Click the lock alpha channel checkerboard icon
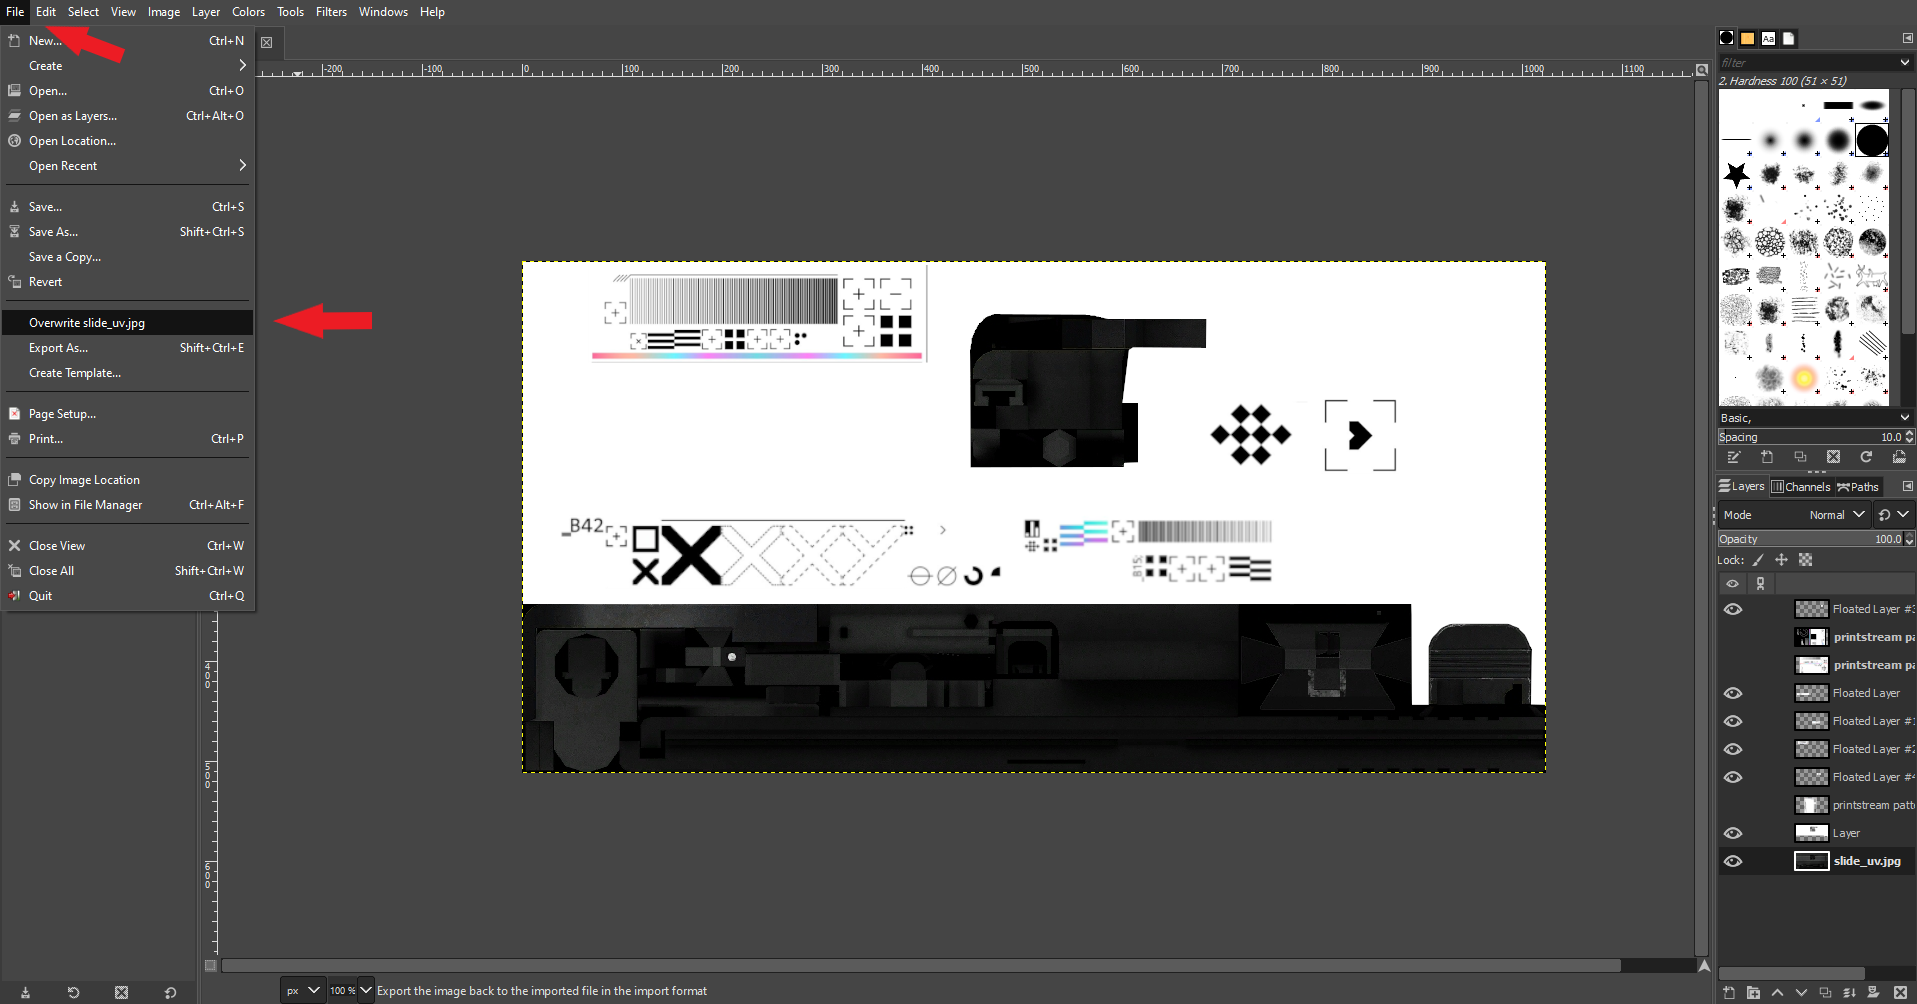The width and height of the screenshot is (1917, 1004). click(1805, 560)
